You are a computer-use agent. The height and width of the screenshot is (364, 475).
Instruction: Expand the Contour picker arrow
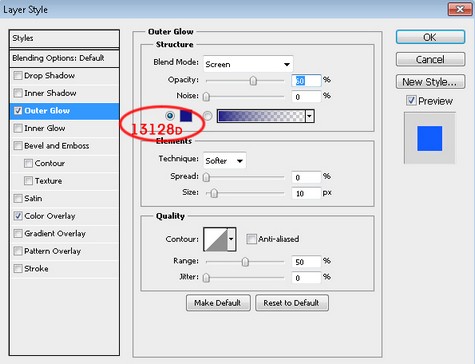tap(231, 239)
